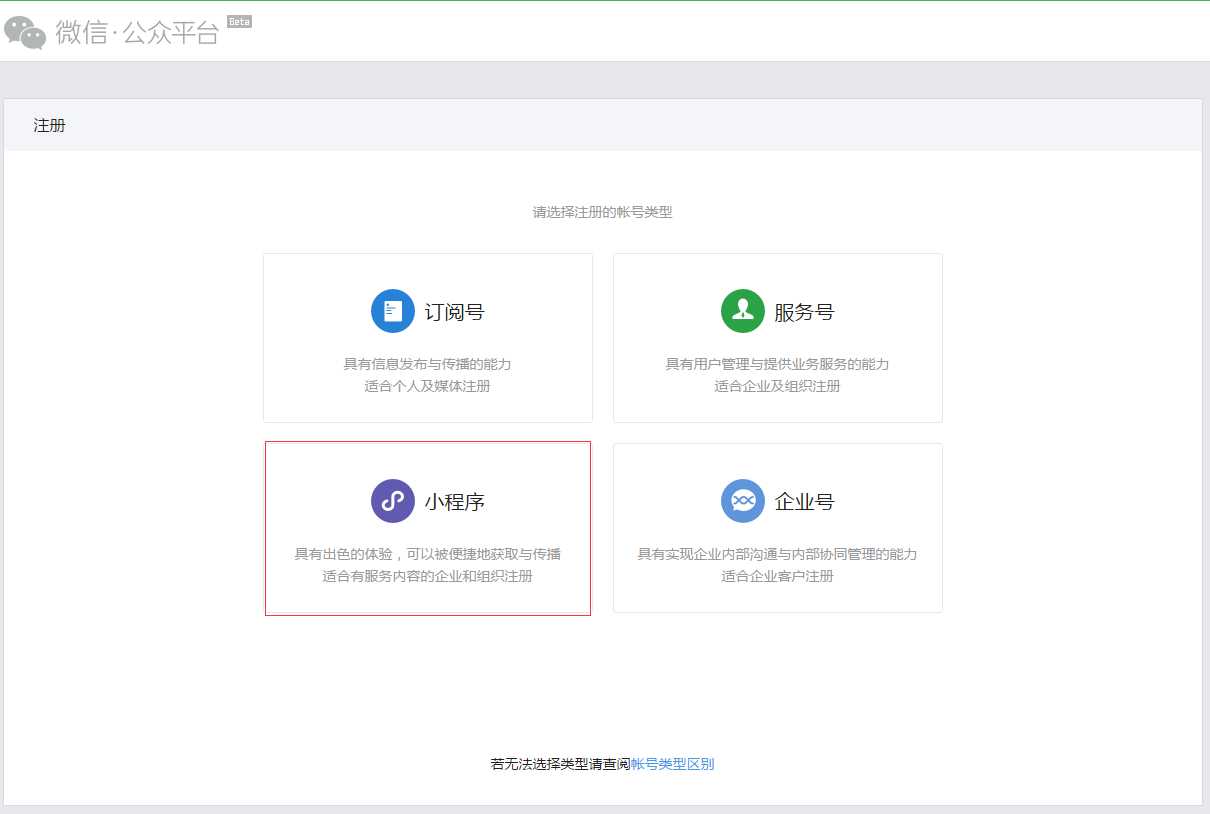
Task: Click the 微信·公众平台 title text
Action: [x=137, y=32]
